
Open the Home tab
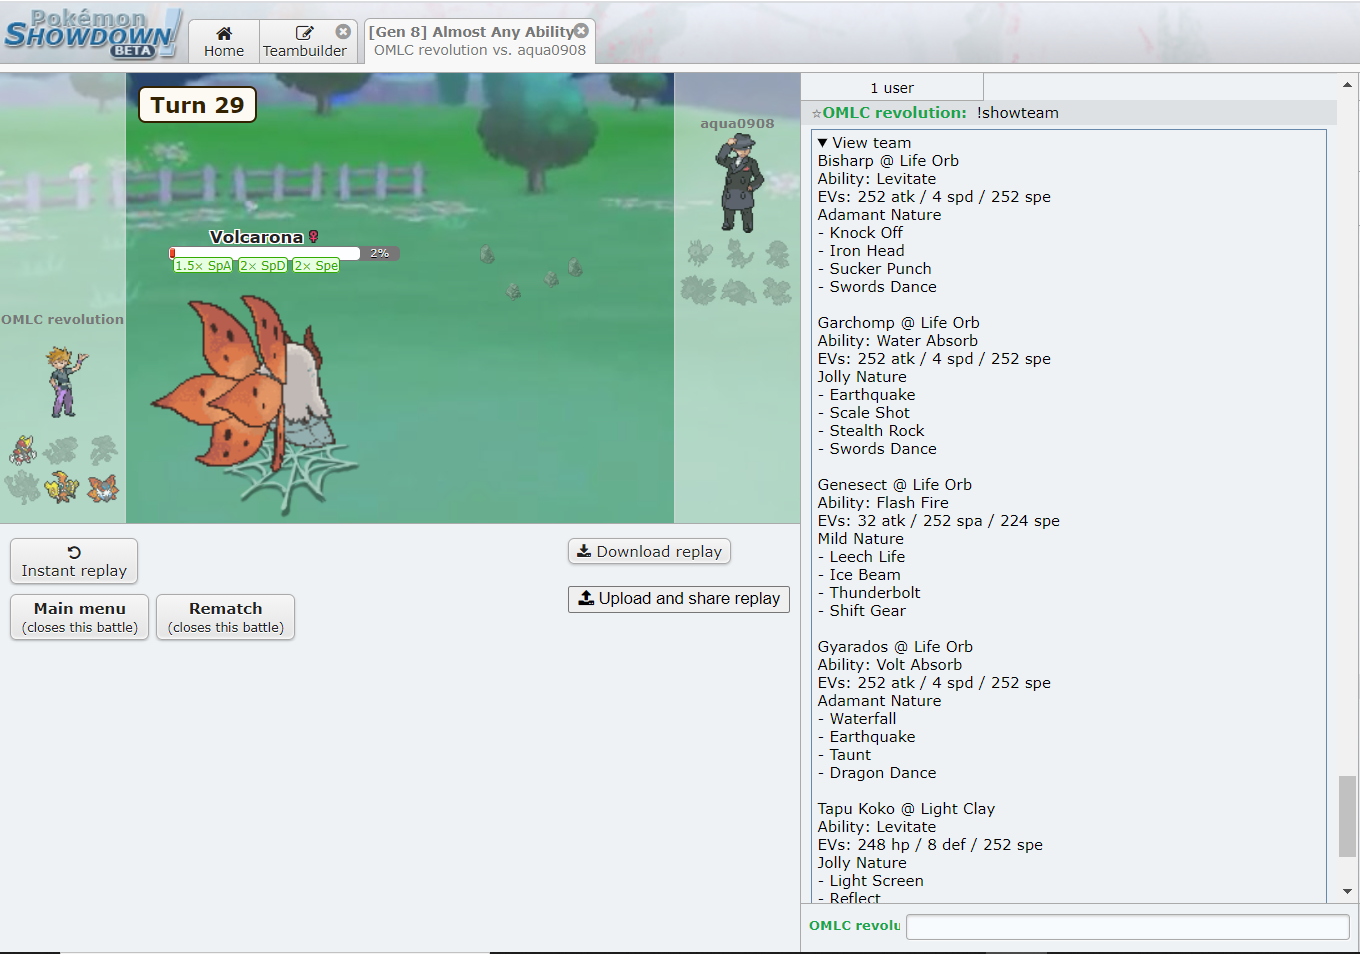(x=224, y=41)
